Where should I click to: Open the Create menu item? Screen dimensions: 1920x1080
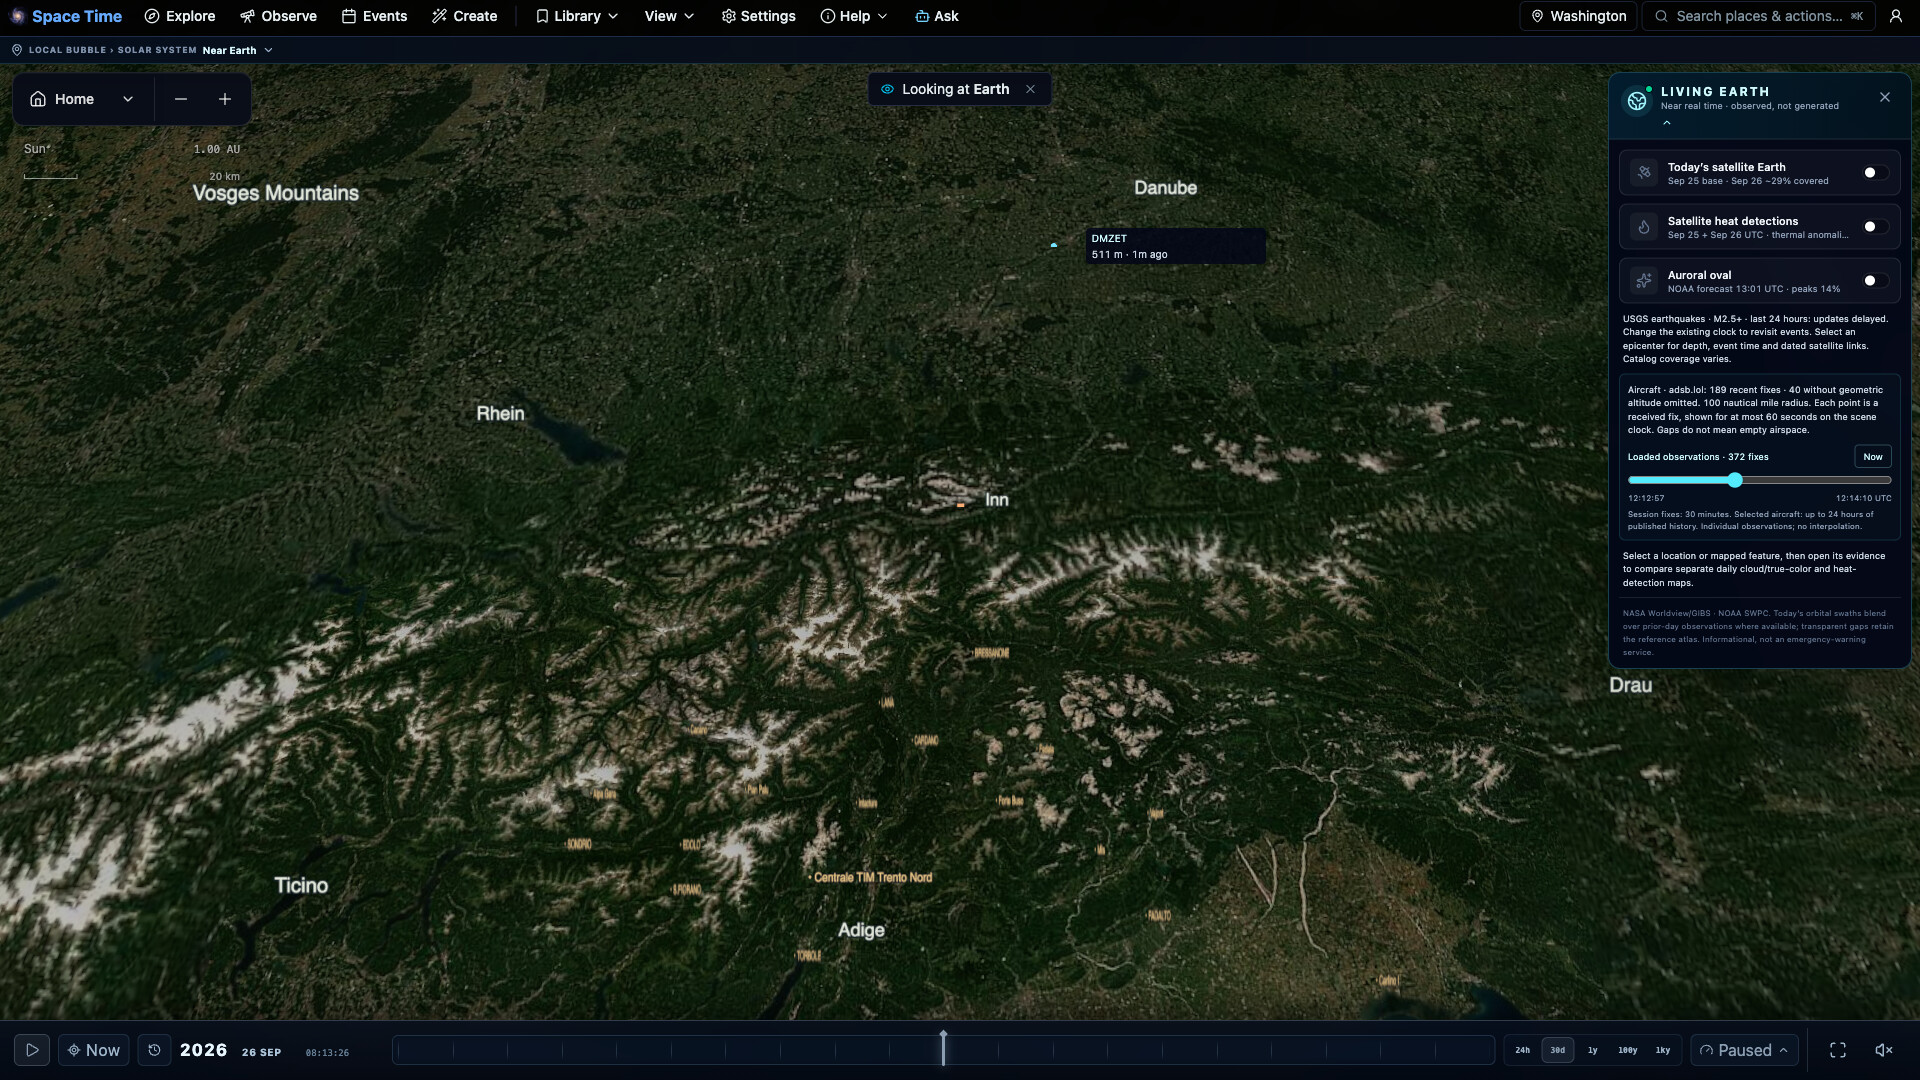[x=464, y=16]
